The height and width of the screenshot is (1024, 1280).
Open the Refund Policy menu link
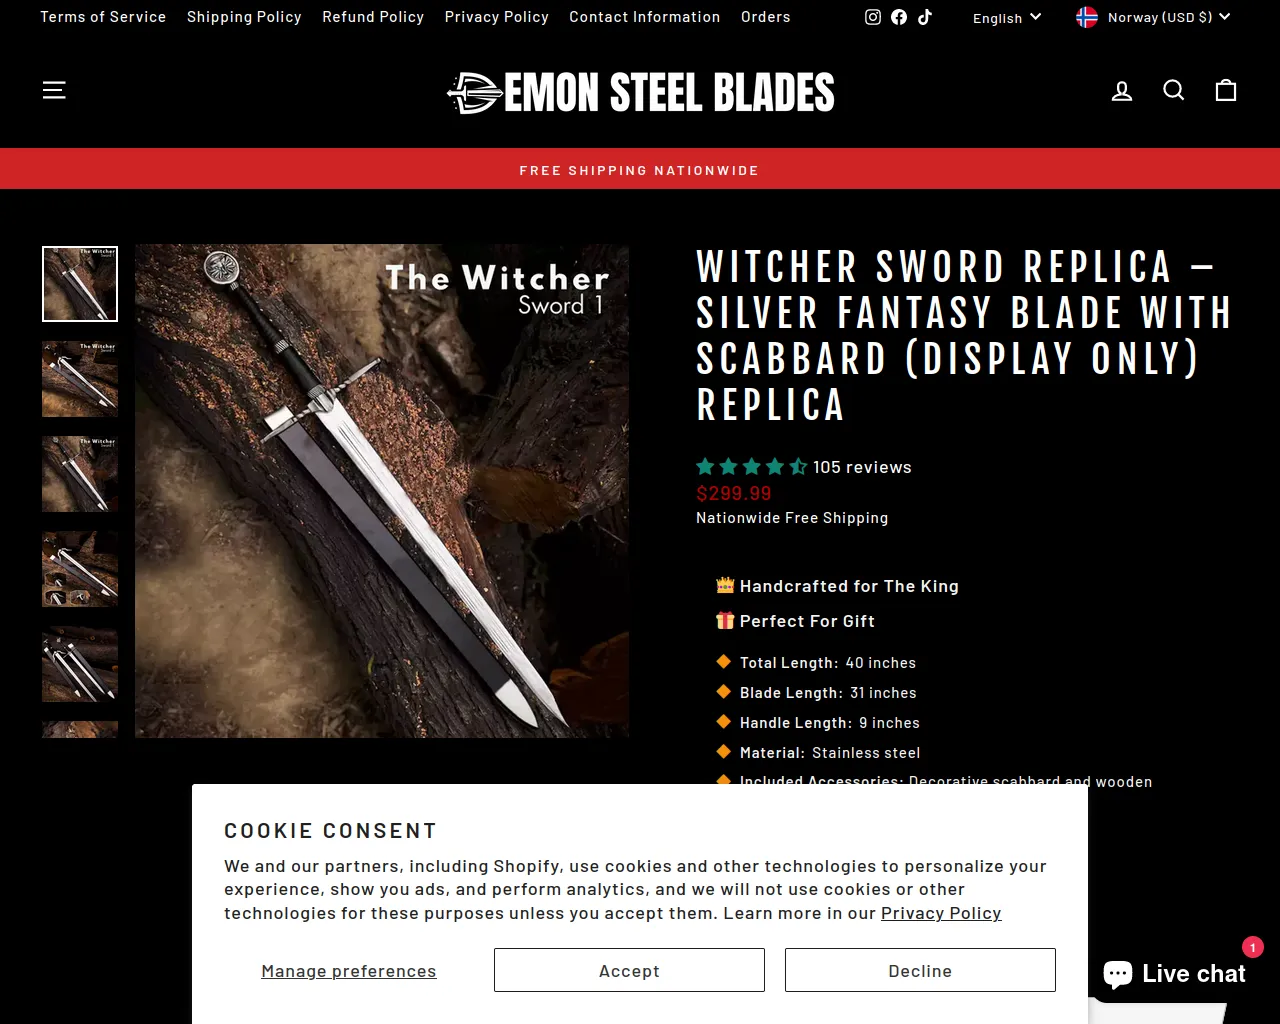click(x=373, y=17)
